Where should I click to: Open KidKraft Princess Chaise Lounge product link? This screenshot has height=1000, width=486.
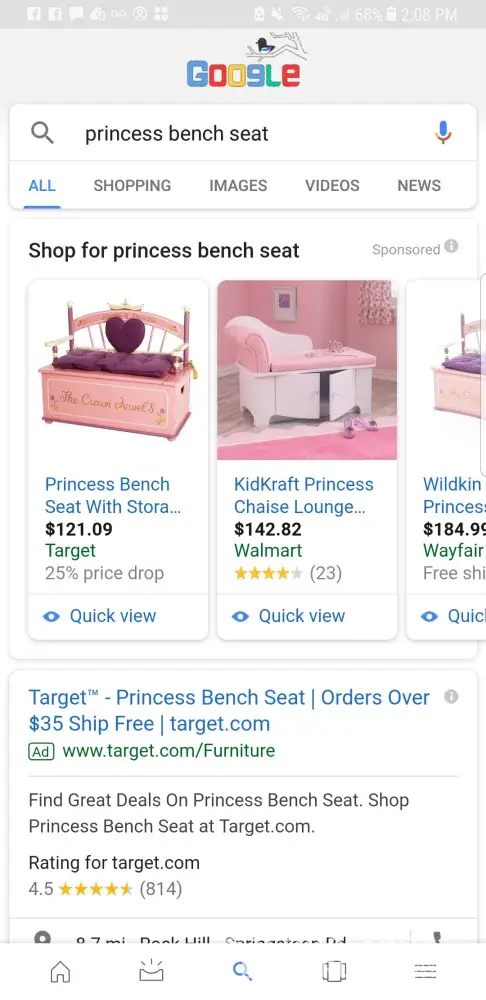coord(304,496)
